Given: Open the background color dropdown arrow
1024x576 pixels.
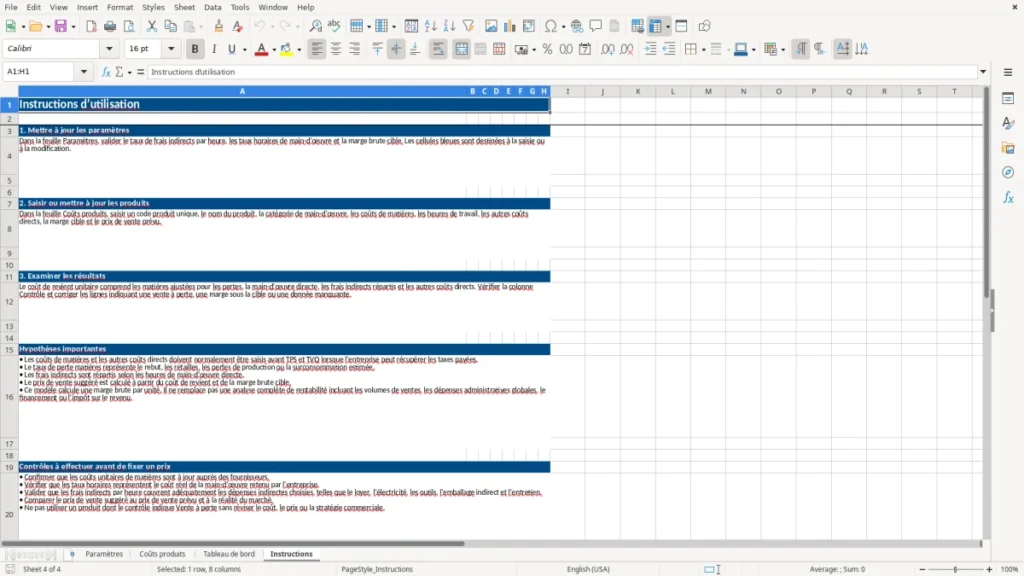Looking at the screenshot, I should click(x=299, y=50).
